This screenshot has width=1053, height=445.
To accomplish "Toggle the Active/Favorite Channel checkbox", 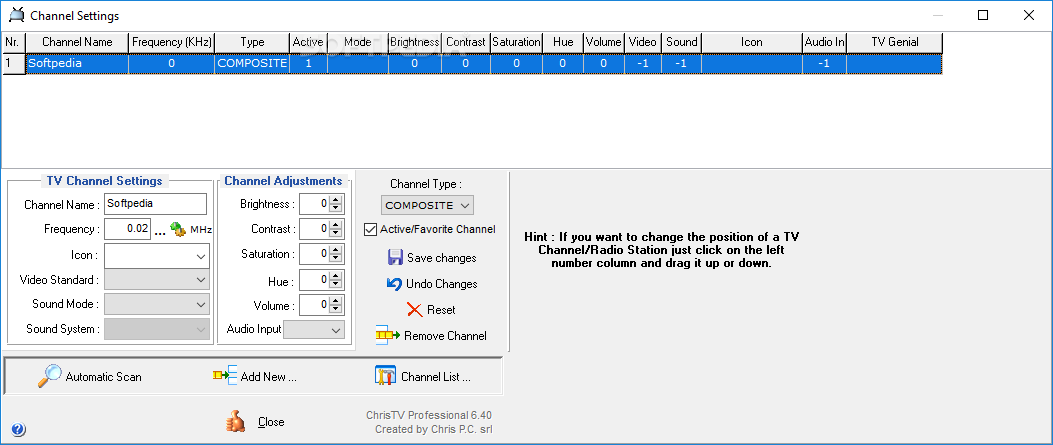I will (x=370, y=230).
